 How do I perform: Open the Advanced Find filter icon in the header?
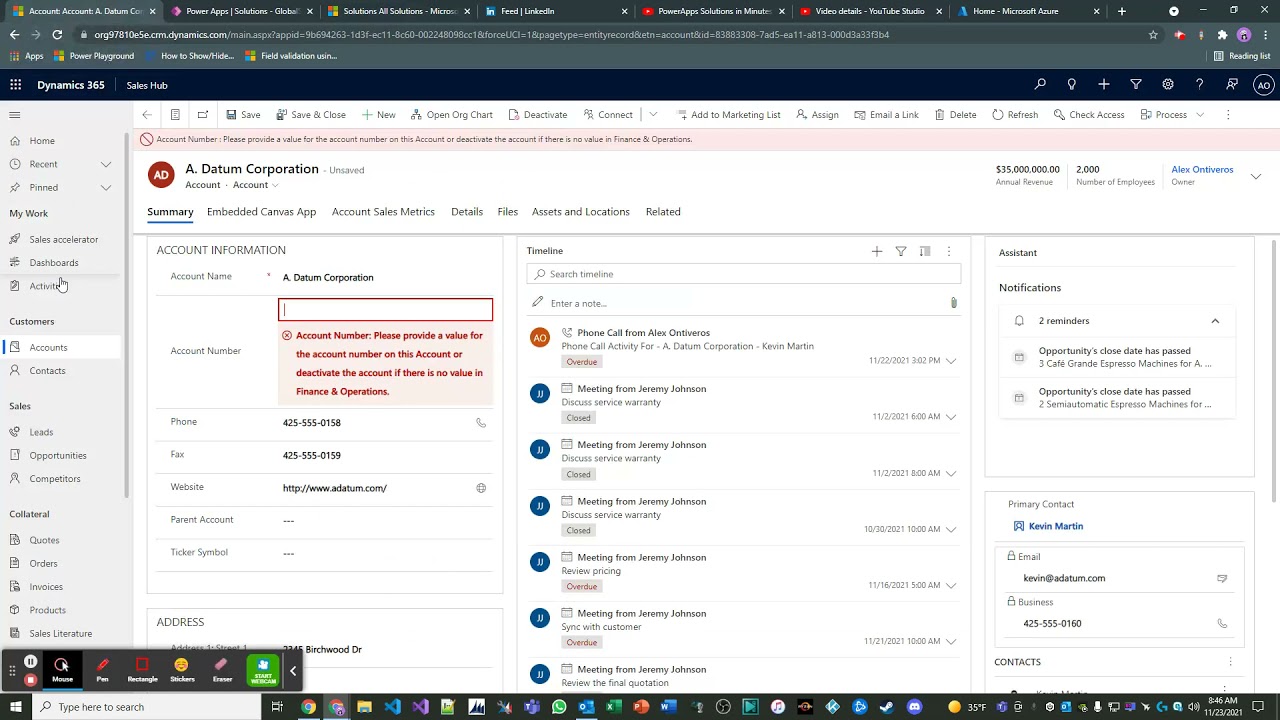pyautogui.click(x=1136, y=85)
